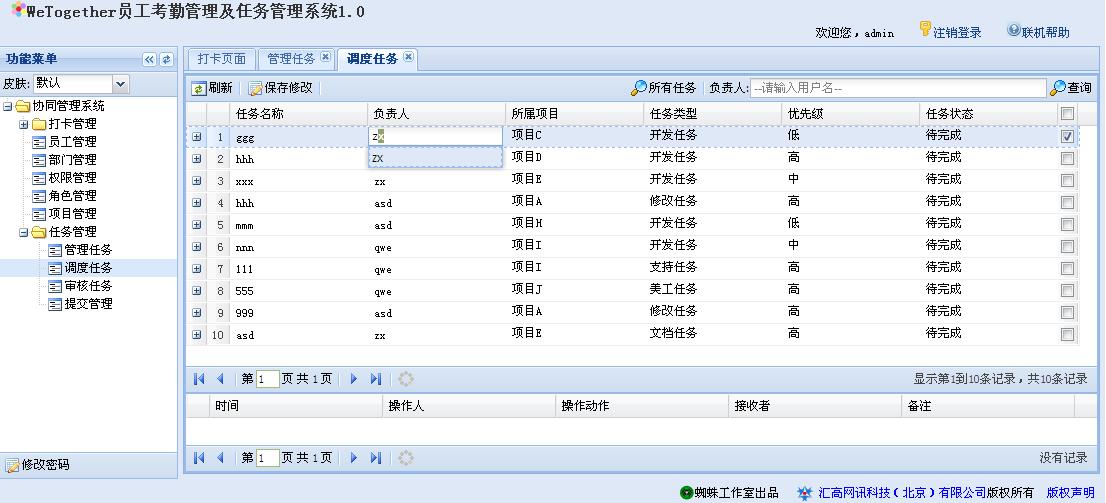Go to first page in log grid pager
Image resolution: width=1106 pixels, height=503 pixels.
(200, 458)
